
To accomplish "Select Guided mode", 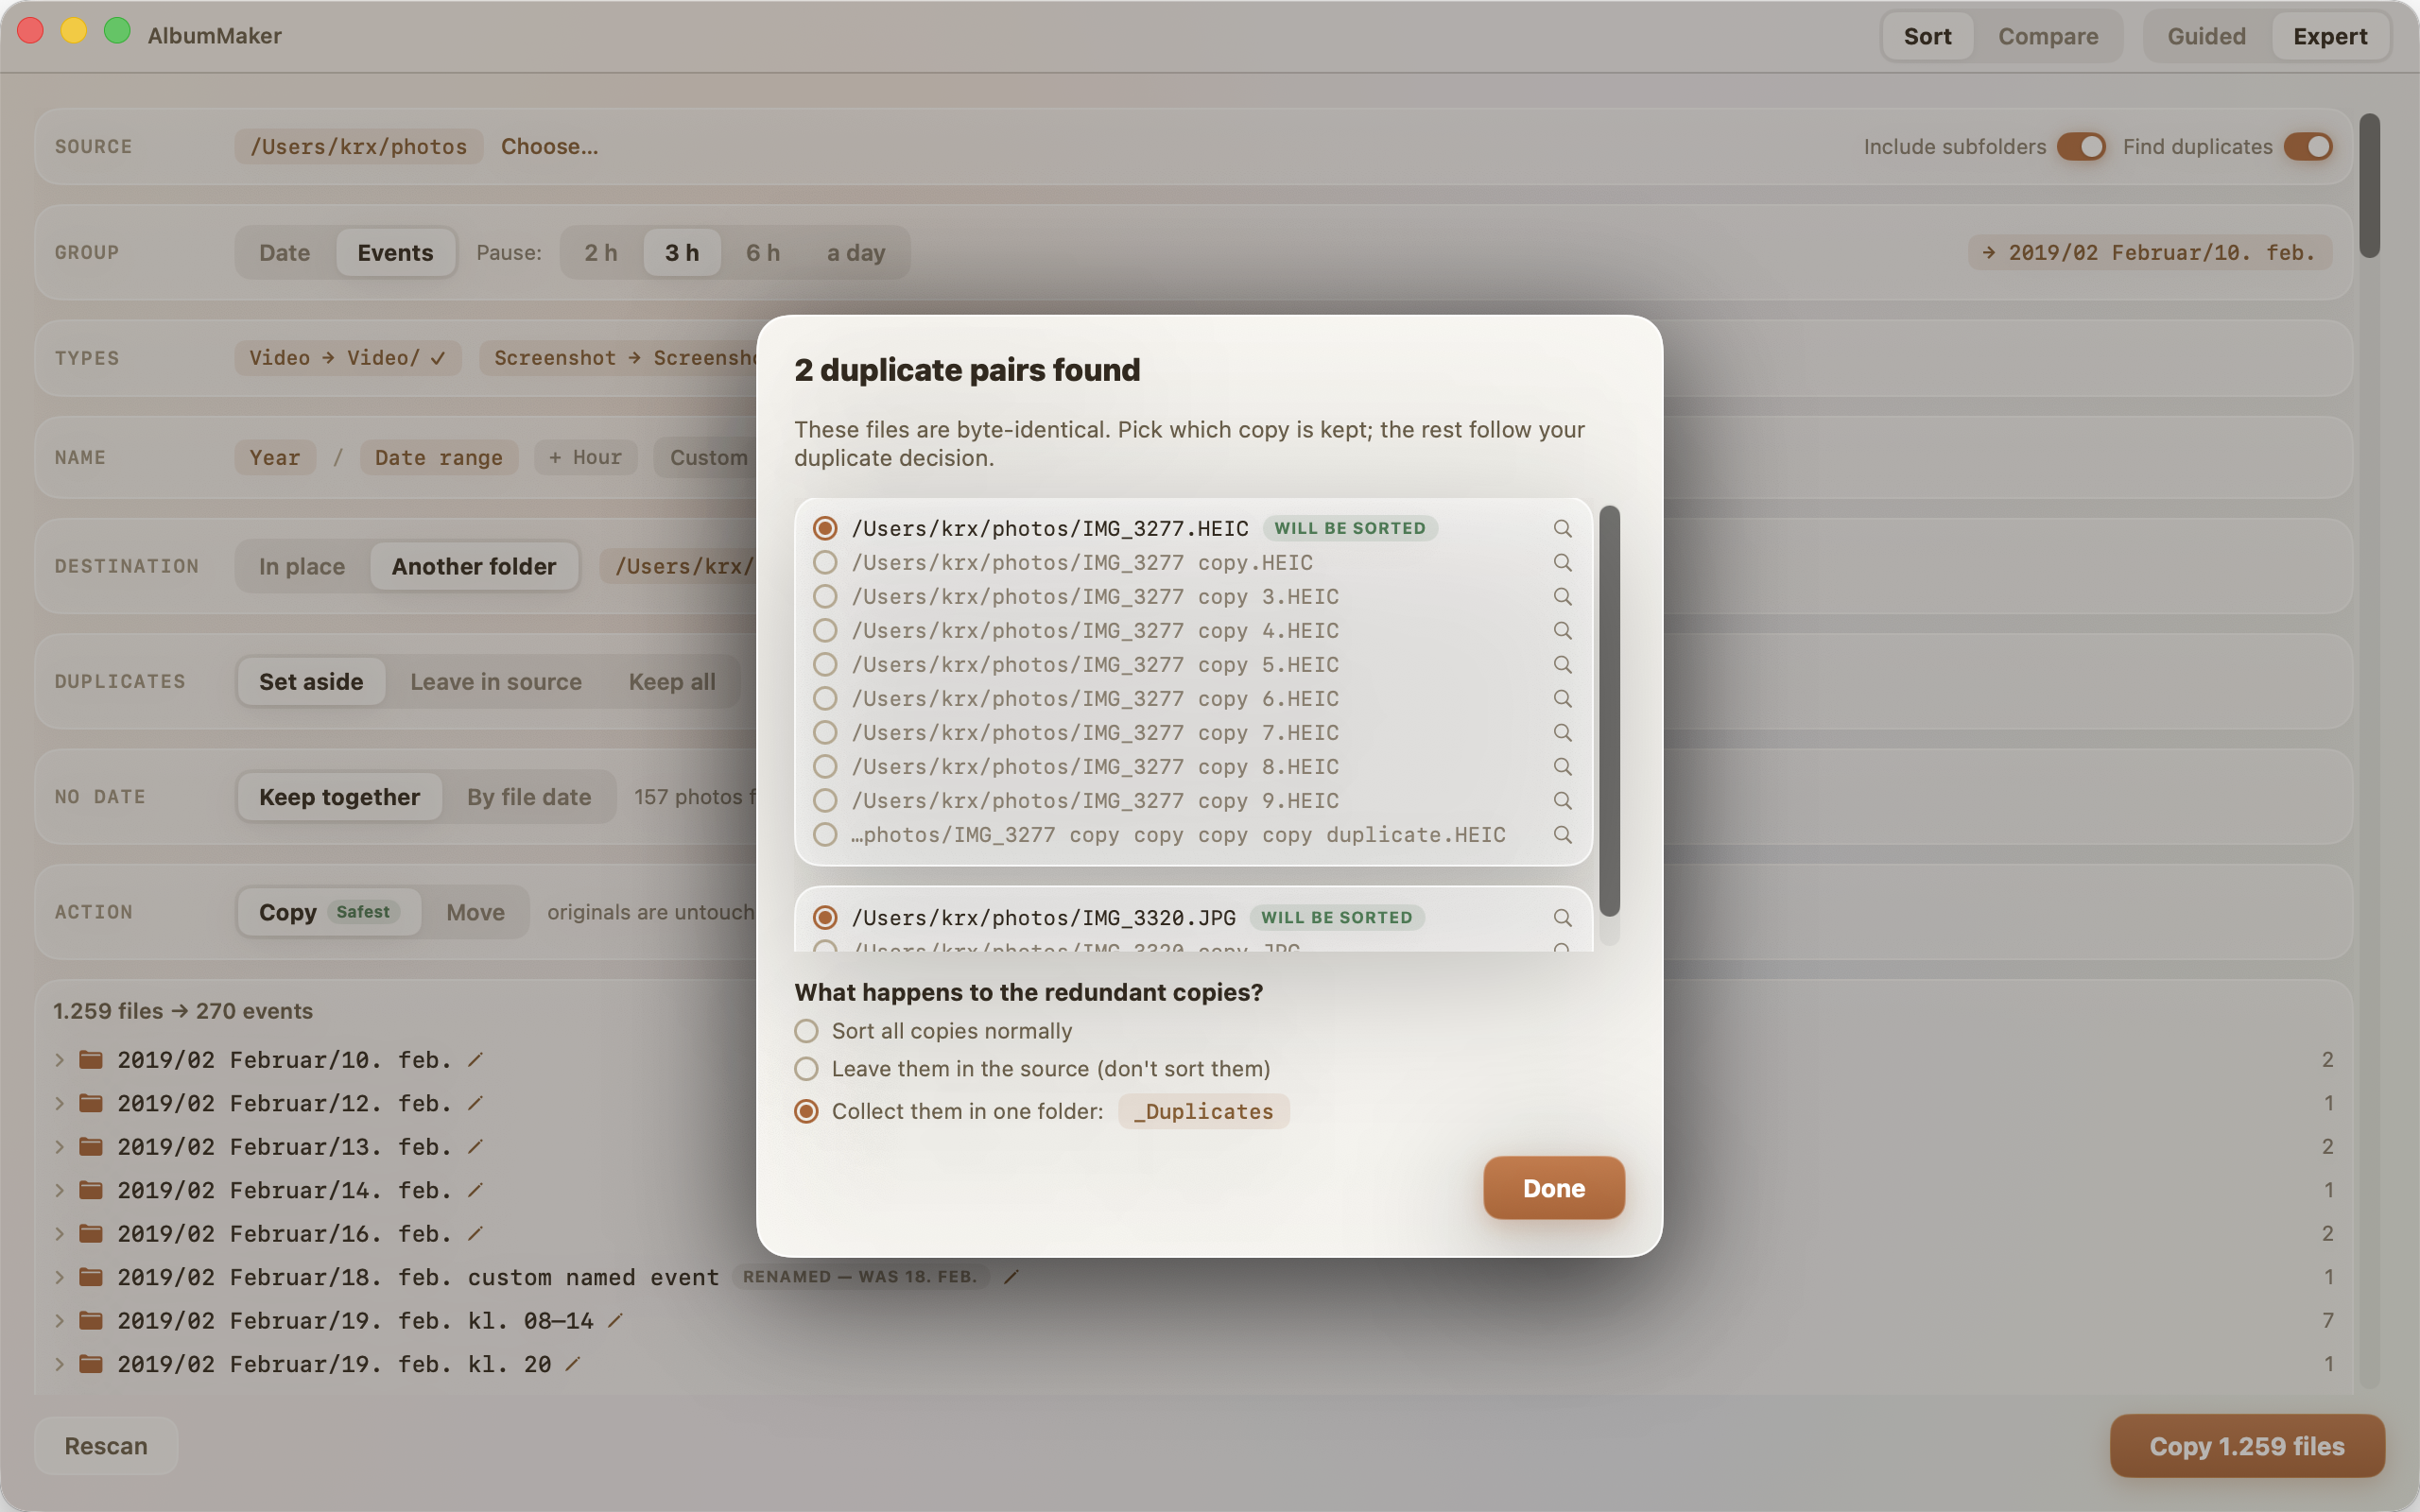I will click(x=2206, y=36).
